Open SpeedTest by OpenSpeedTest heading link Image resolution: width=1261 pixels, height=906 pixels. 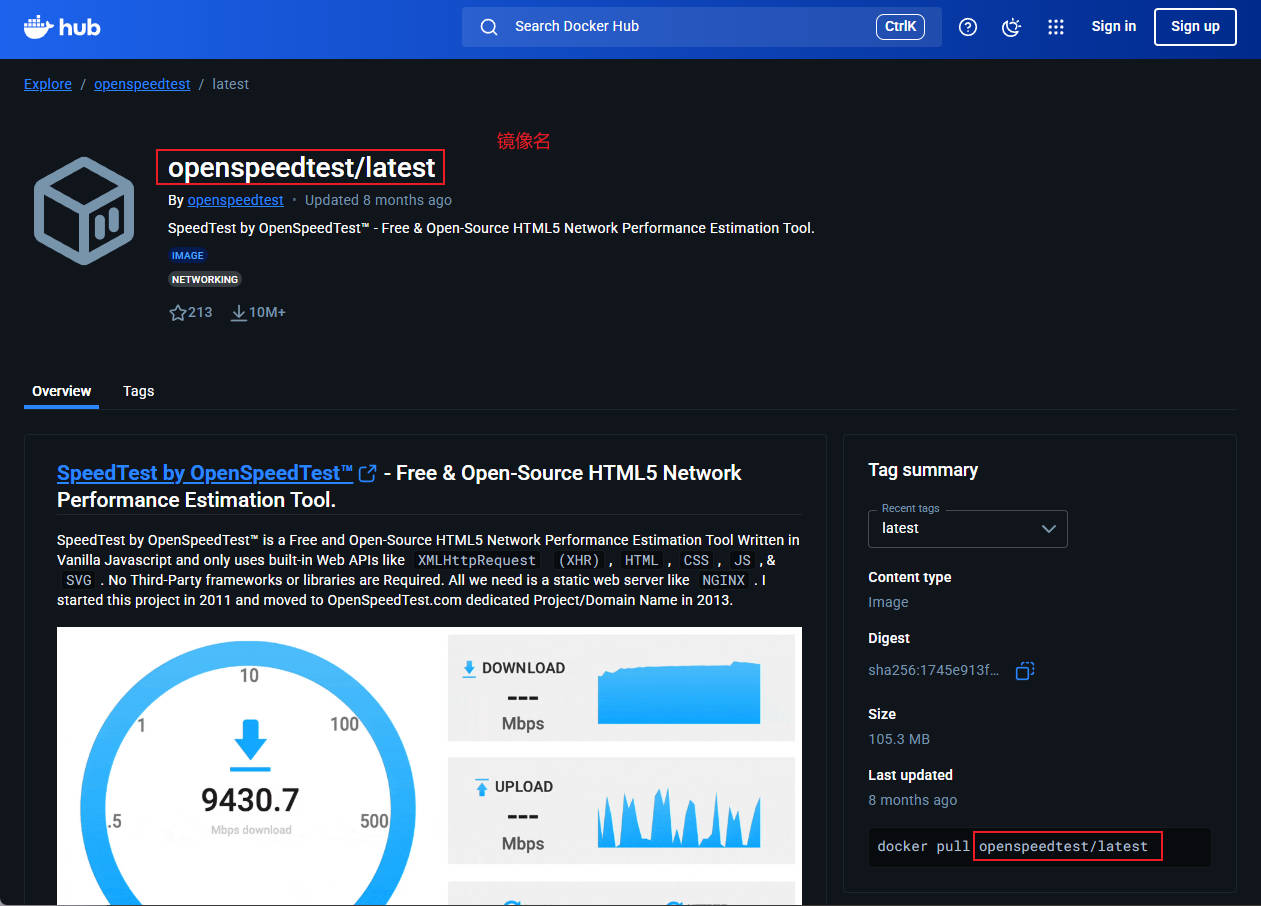[205, 473]
